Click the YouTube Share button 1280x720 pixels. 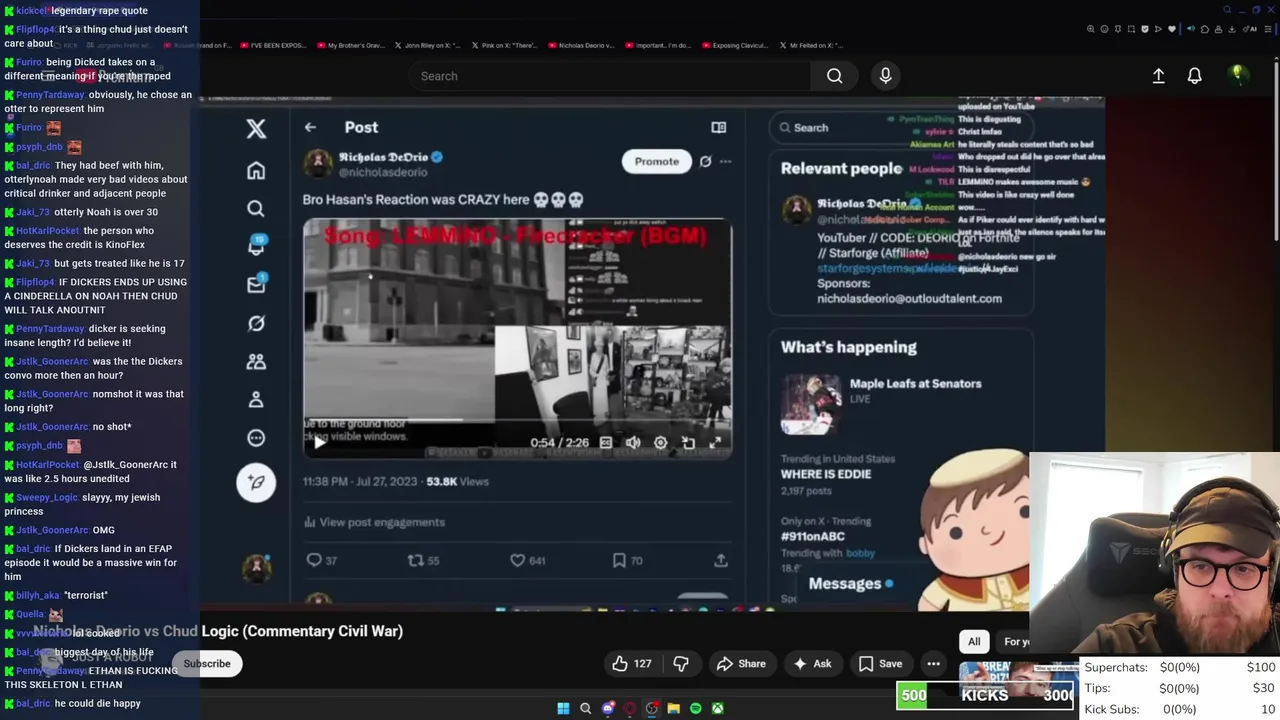tap(741, 663)
